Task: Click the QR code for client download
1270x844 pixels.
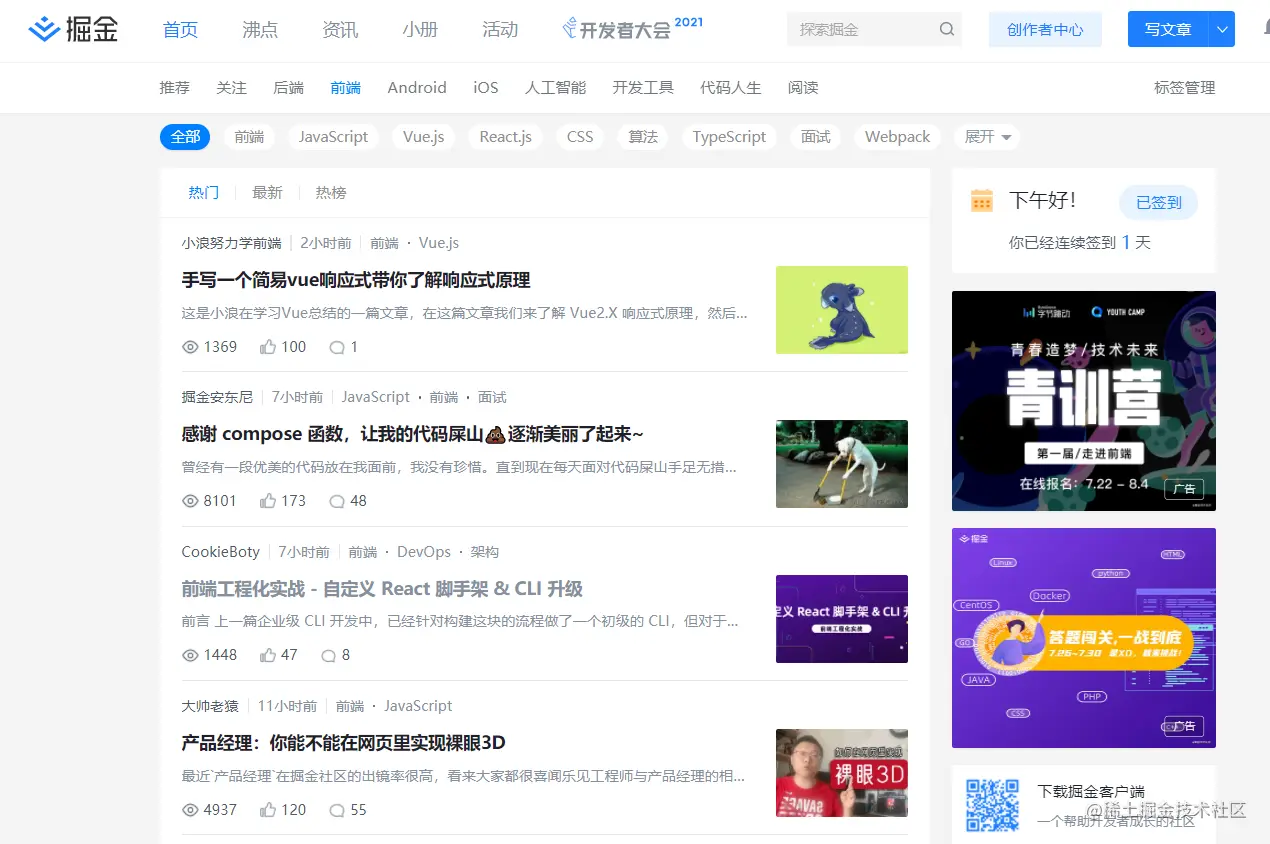Action: [x=992, y=805]
